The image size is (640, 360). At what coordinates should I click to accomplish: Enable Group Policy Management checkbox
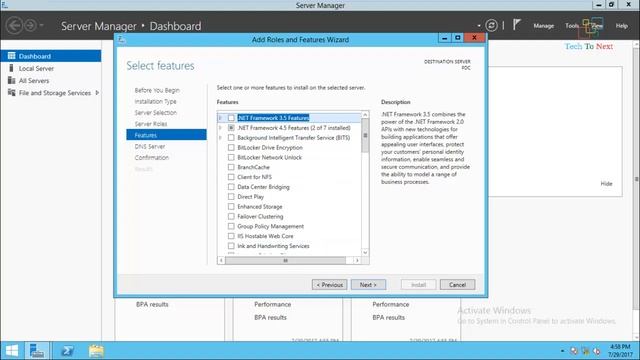click(231, 226)
